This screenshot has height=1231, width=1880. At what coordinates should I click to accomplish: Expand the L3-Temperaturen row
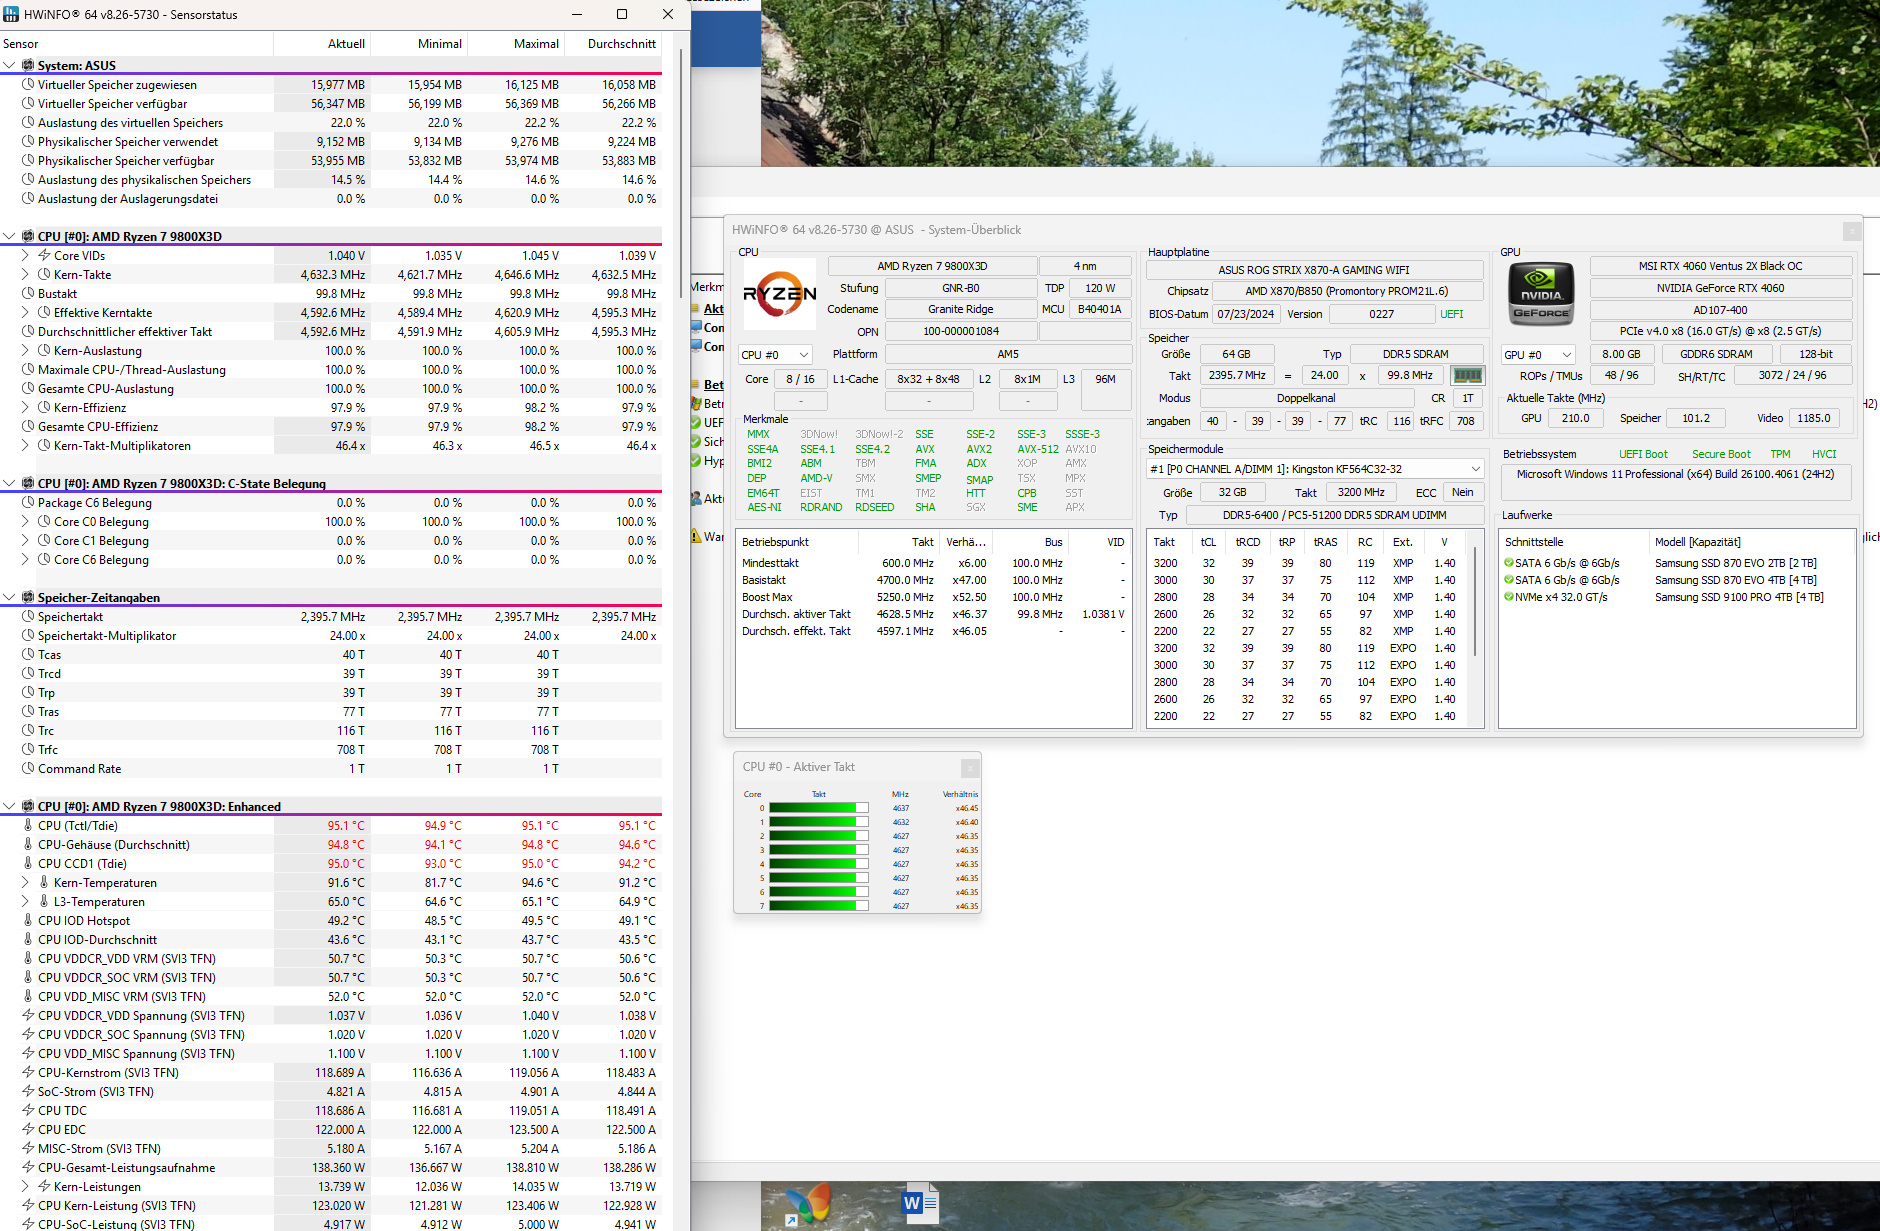pos(25,902)
